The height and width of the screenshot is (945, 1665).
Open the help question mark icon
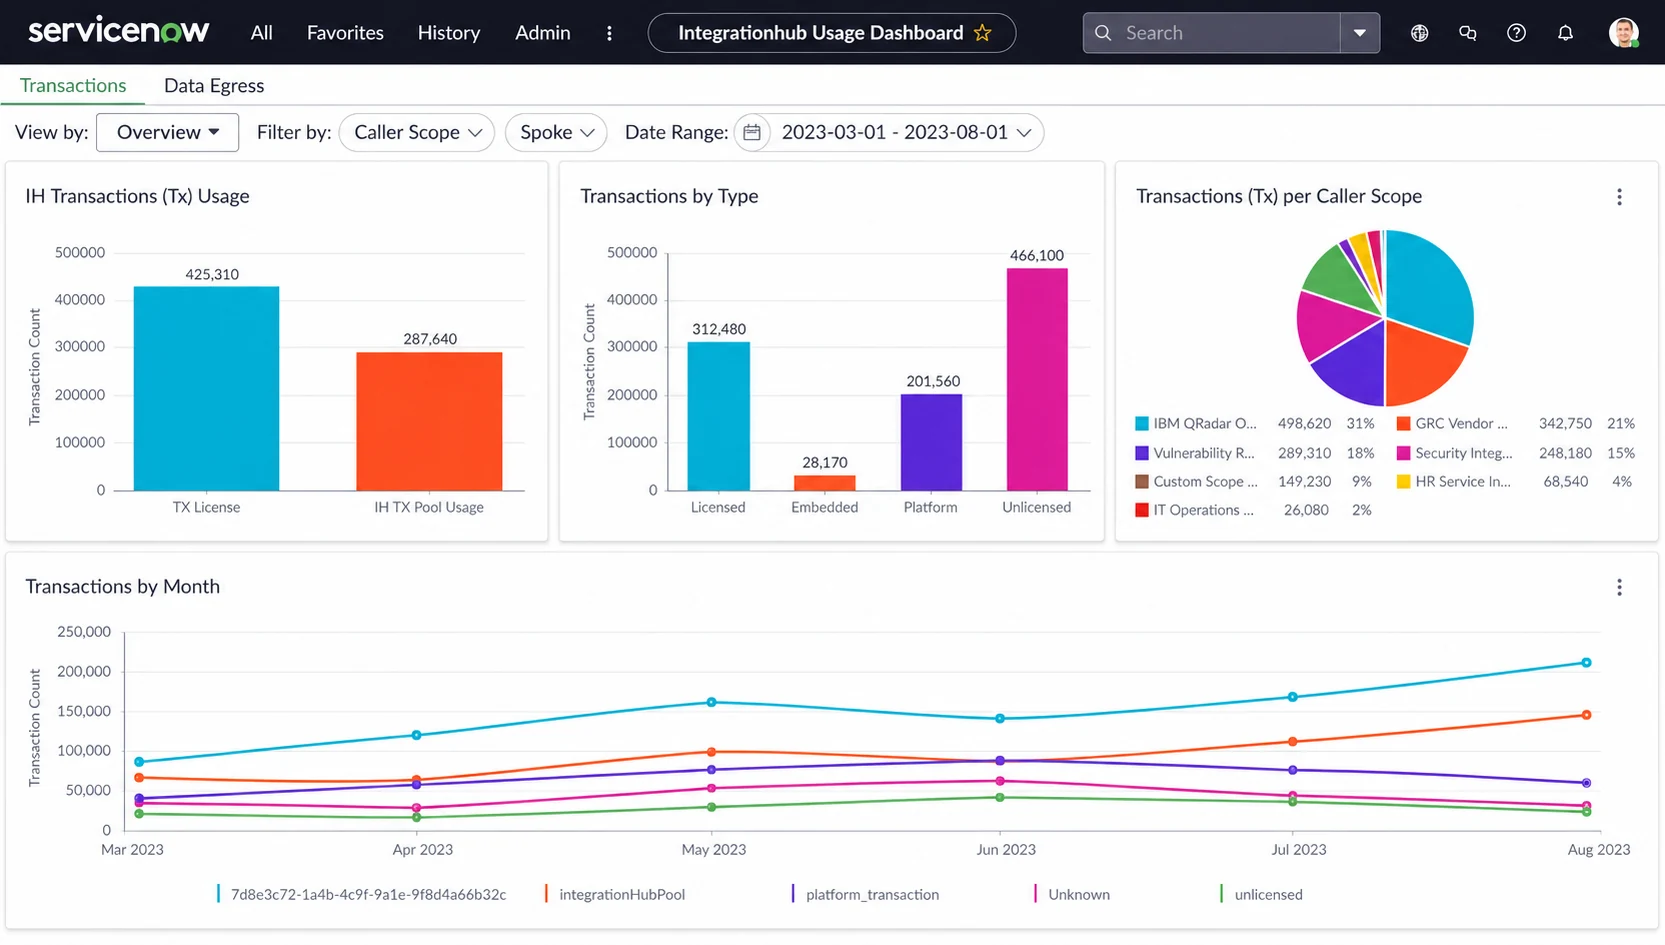(x=1517, y=33)
